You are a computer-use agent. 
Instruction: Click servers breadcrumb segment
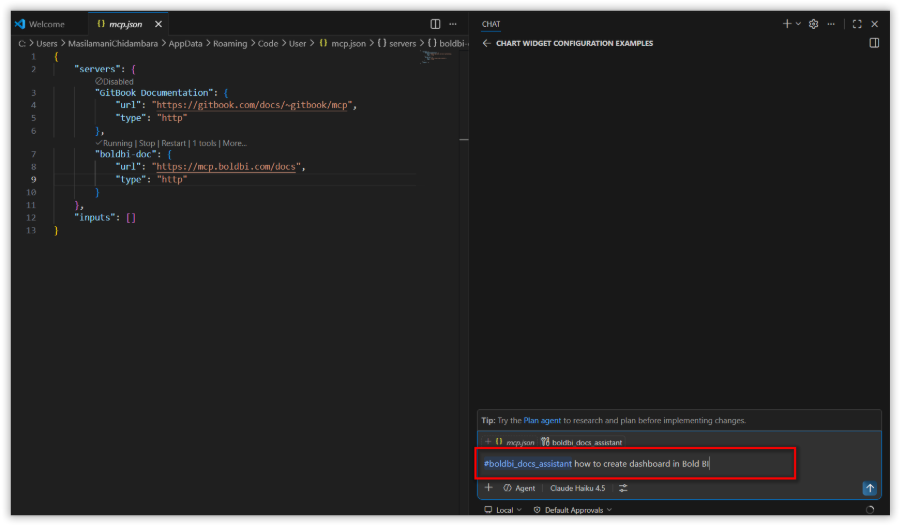396,44
